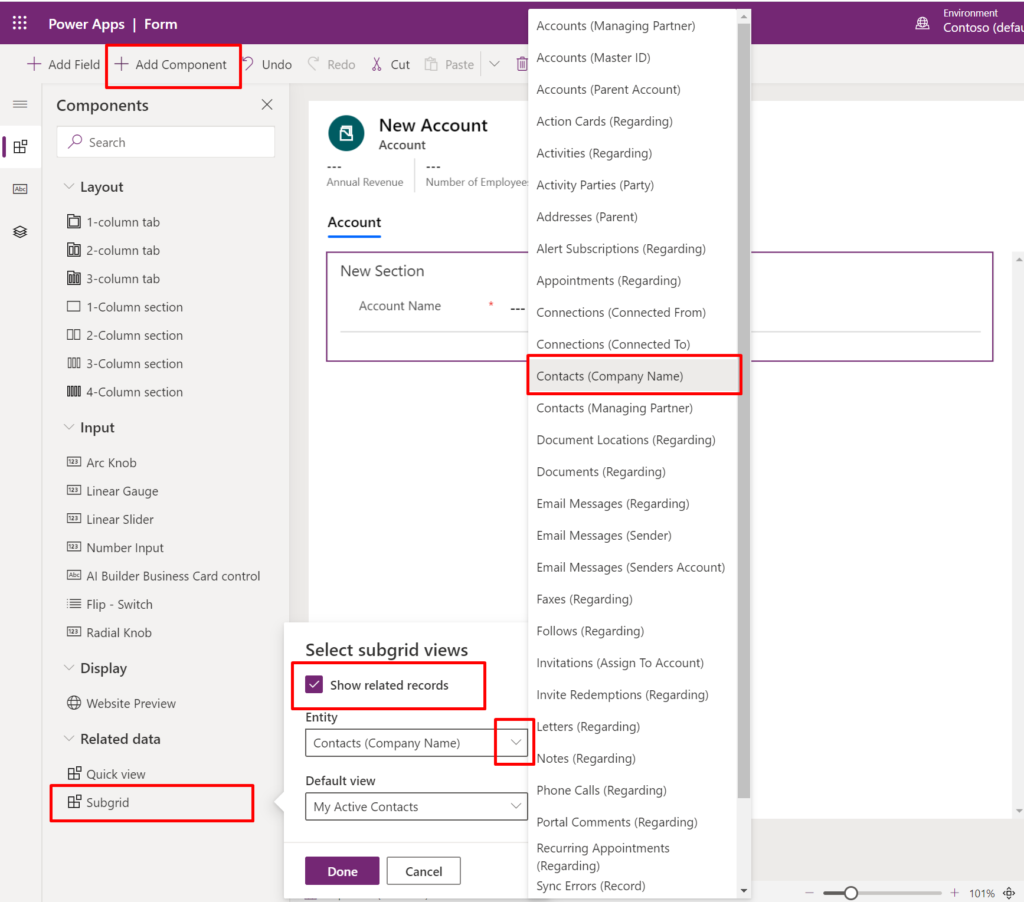Screen dimensions: 1024x902
Task: Add a 3-Column section component
Action: point(125,363)
